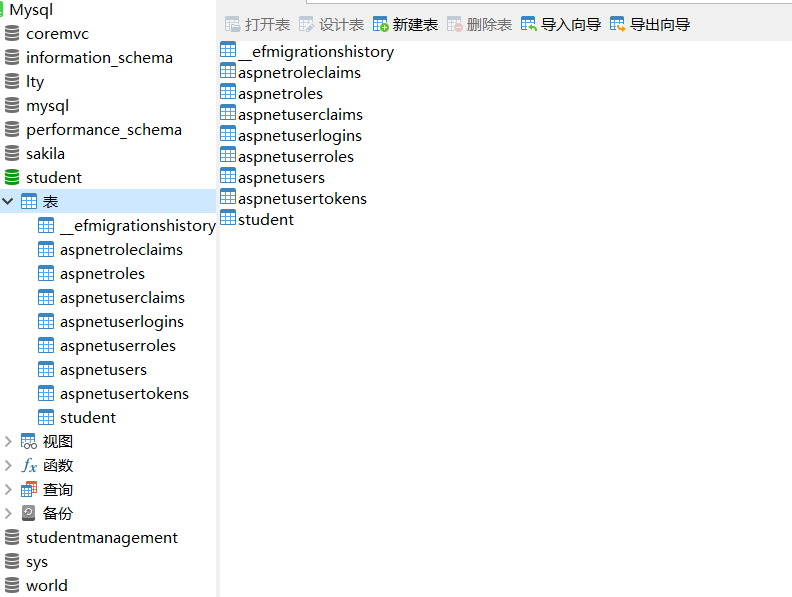Click the 新建表 new table label

pyautogui.click(x=415, y=24)
